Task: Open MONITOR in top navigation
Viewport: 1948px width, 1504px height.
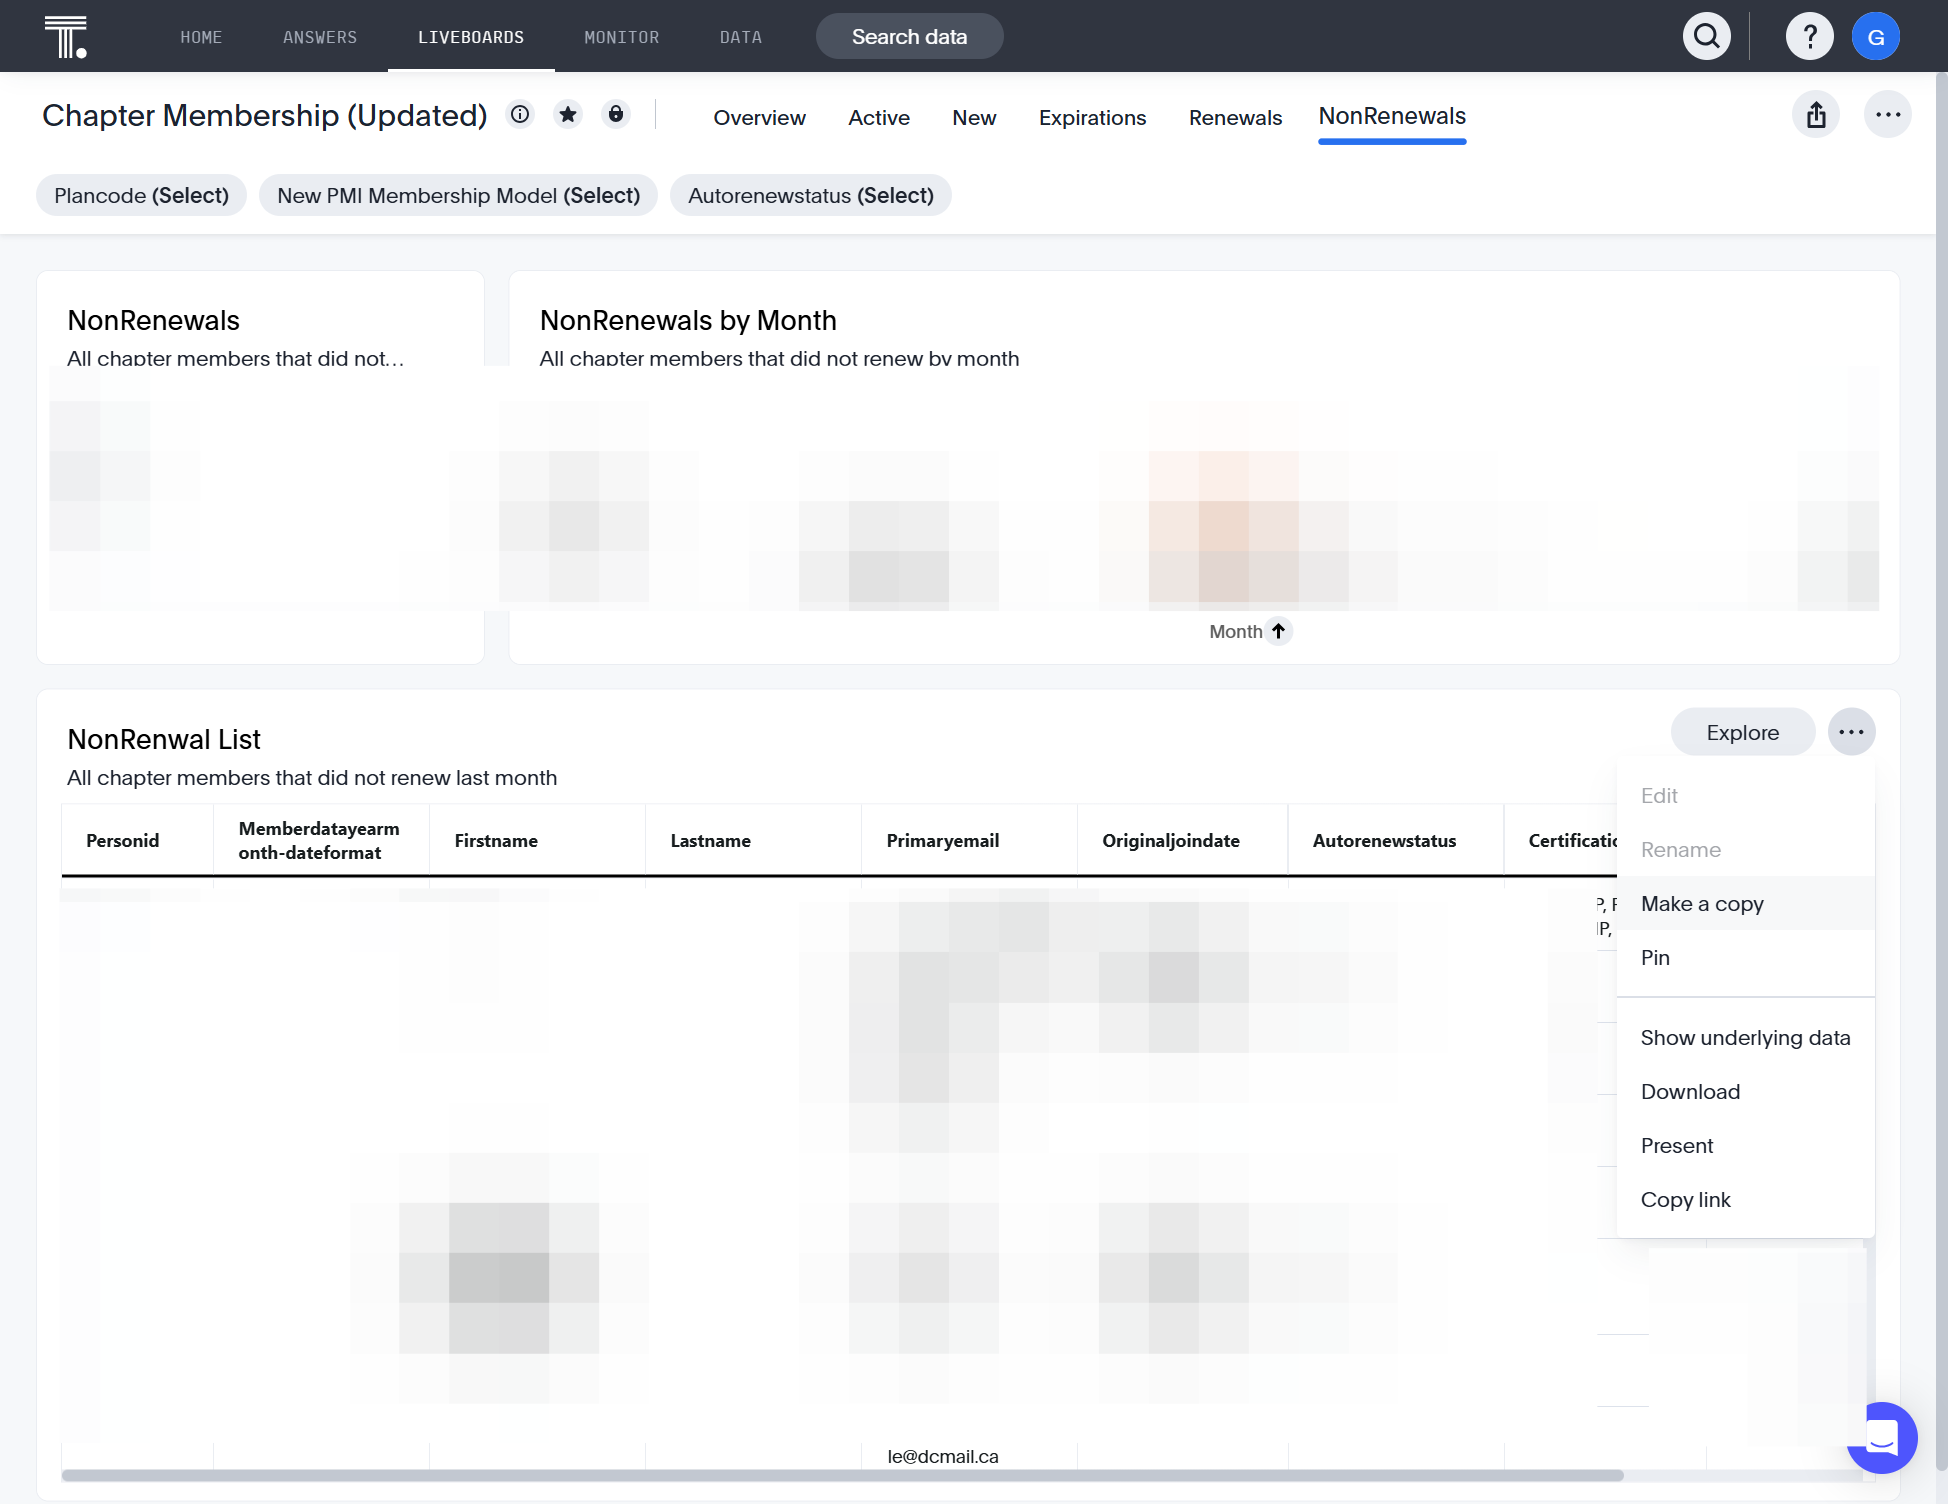Action: pyautogui.click(x=622, y=37)
